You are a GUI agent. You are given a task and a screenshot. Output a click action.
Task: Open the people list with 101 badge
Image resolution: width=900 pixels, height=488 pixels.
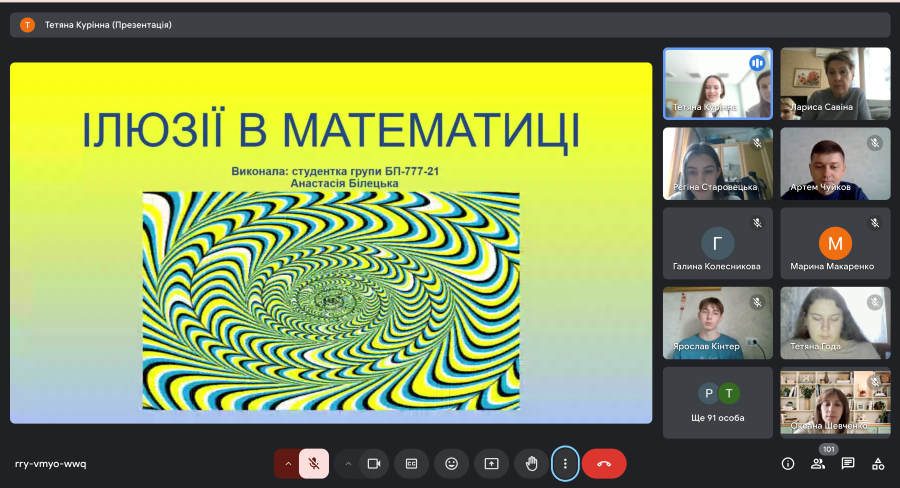[818, 464]
